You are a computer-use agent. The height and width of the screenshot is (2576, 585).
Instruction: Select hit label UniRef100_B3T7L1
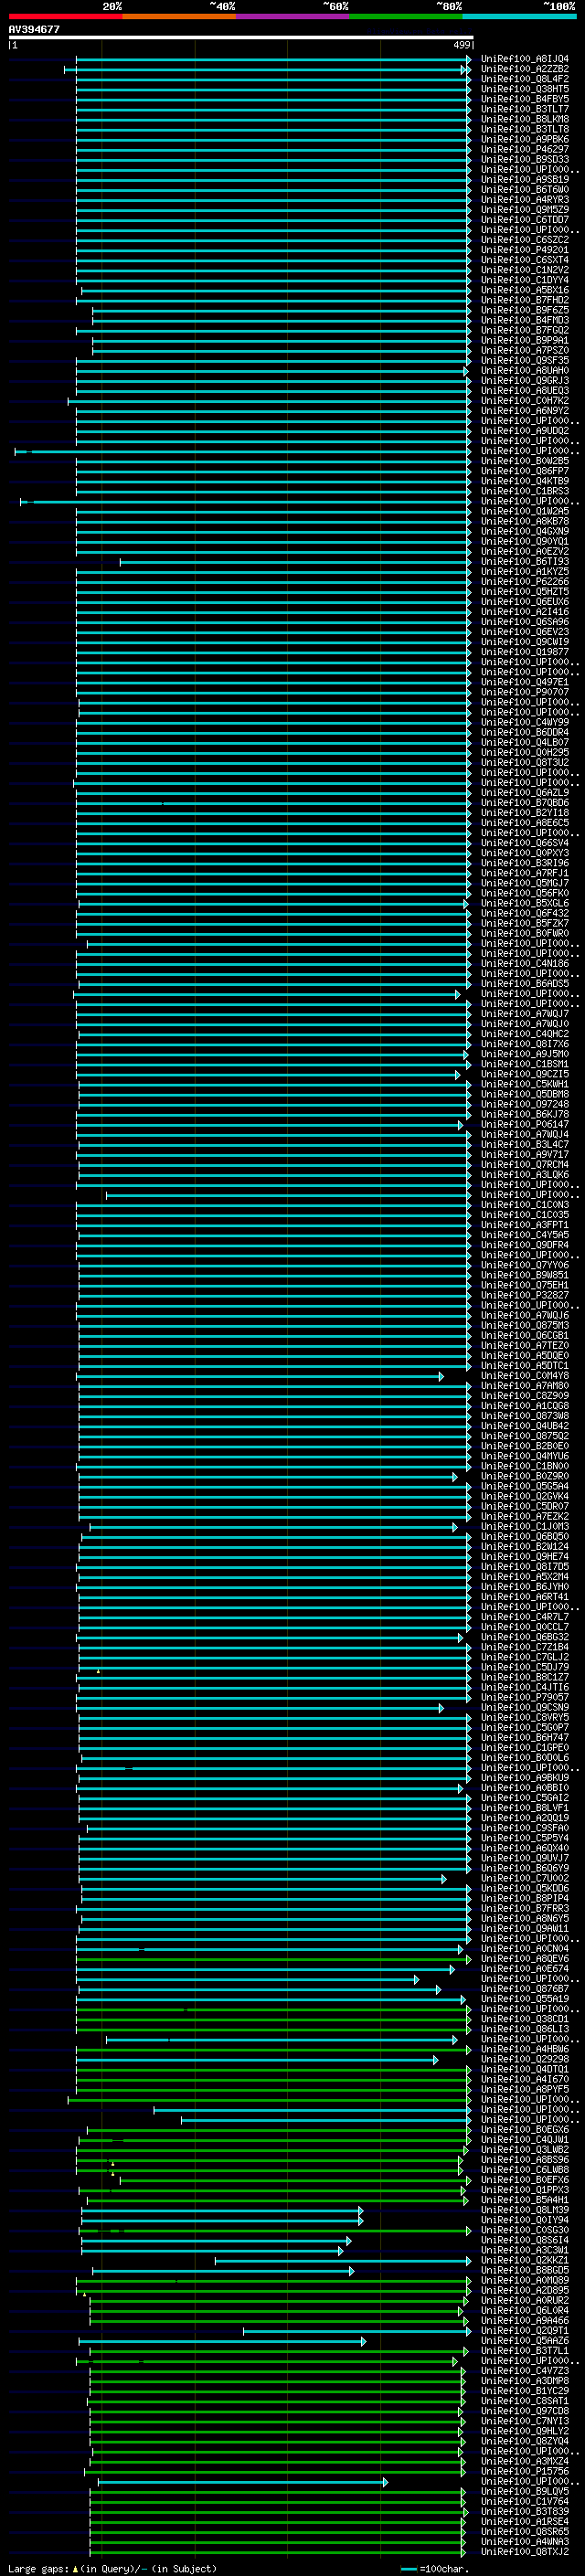click(x=524, y=2350)
